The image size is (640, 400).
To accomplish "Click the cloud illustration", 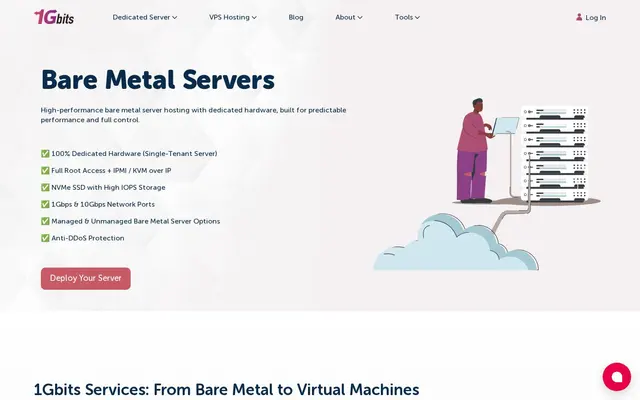I will coord(456,242).
